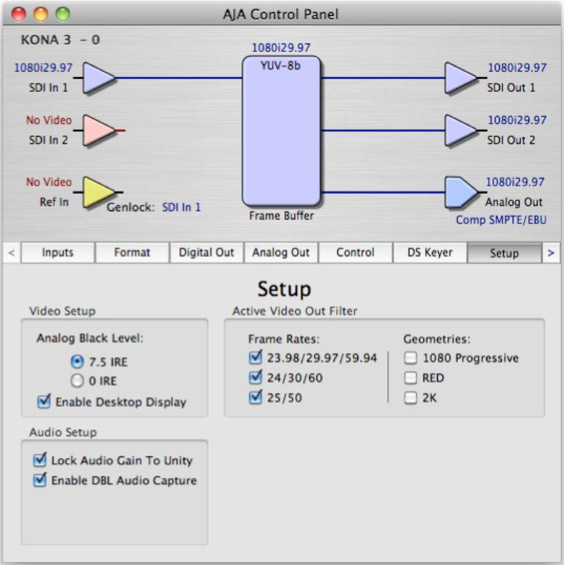This screenshot has height=565, width=564.
Task: Click the No Video label for Ref In
Action: [x=49, y=182]
